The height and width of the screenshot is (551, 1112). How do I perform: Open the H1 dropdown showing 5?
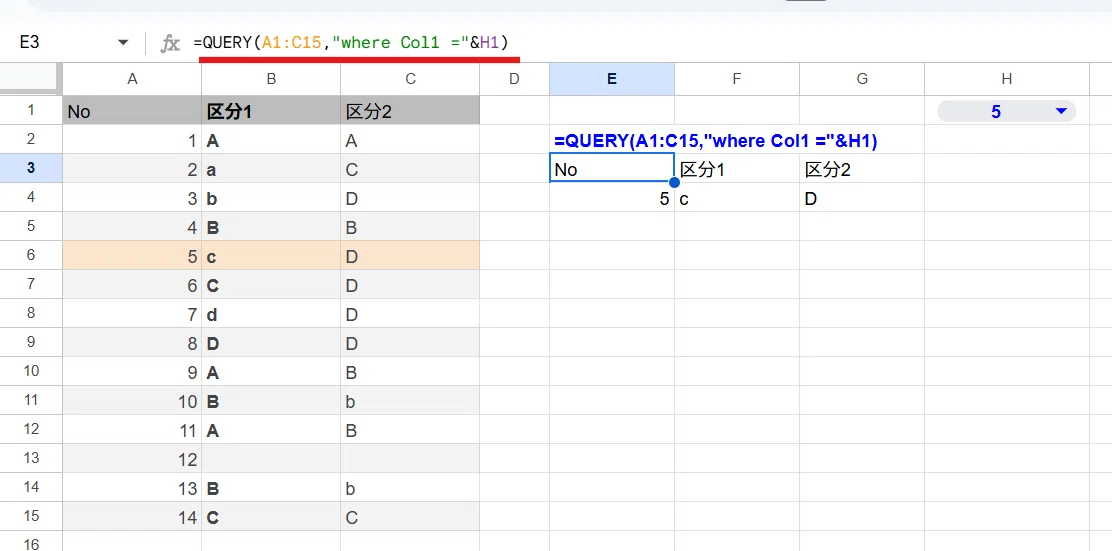pyautogui.click(x=1006, y=111)
